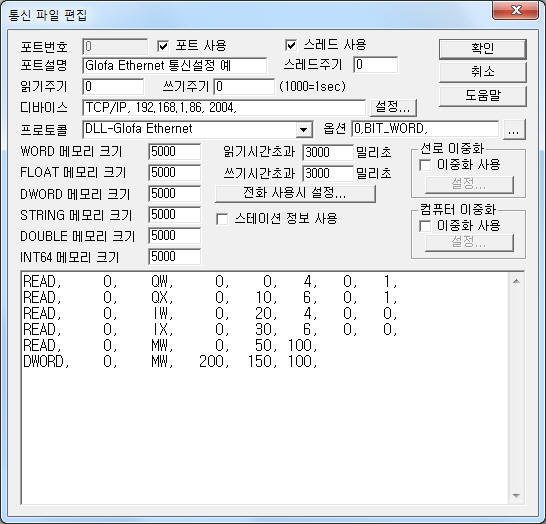Viewport: 546px width, 524px height.
Task: Click the ellipsis button next to 옵션 field
Action: pyautogui.click(x=514, y=130)
